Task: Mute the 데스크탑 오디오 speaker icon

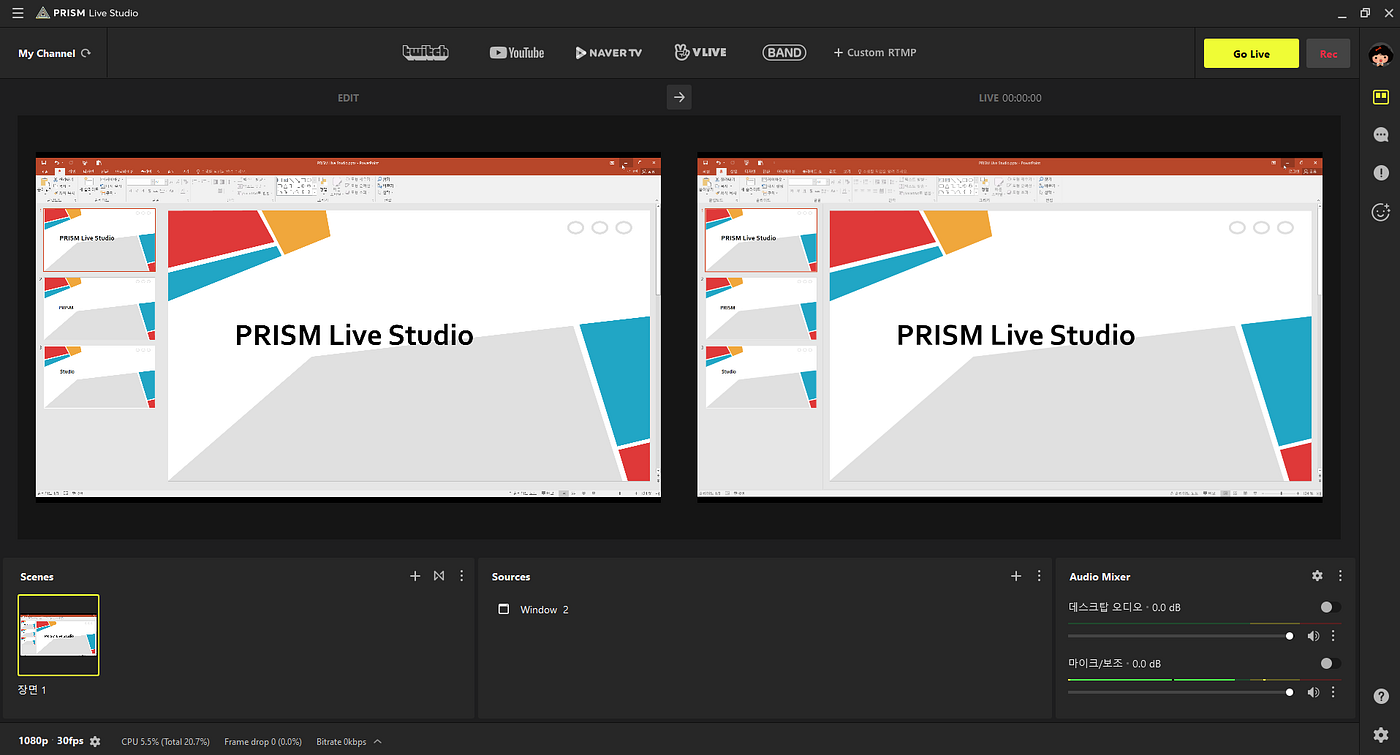Action: coord(1313,636)
